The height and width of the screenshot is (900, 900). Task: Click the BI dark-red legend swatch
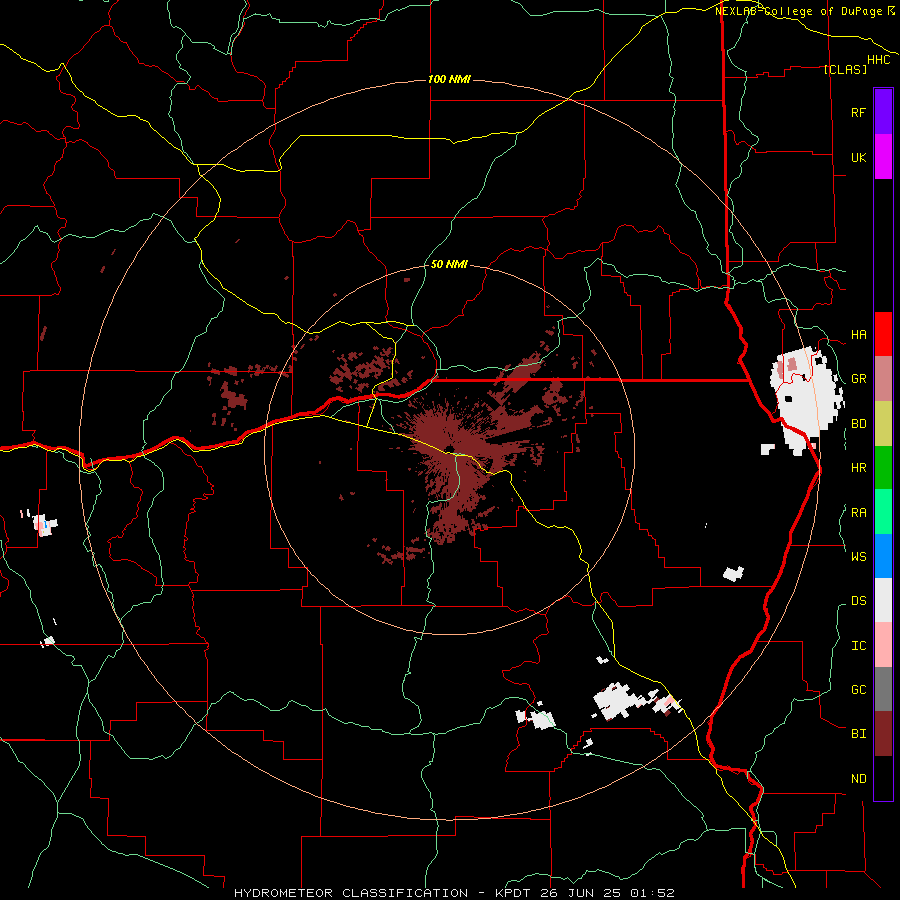point(883,734)
